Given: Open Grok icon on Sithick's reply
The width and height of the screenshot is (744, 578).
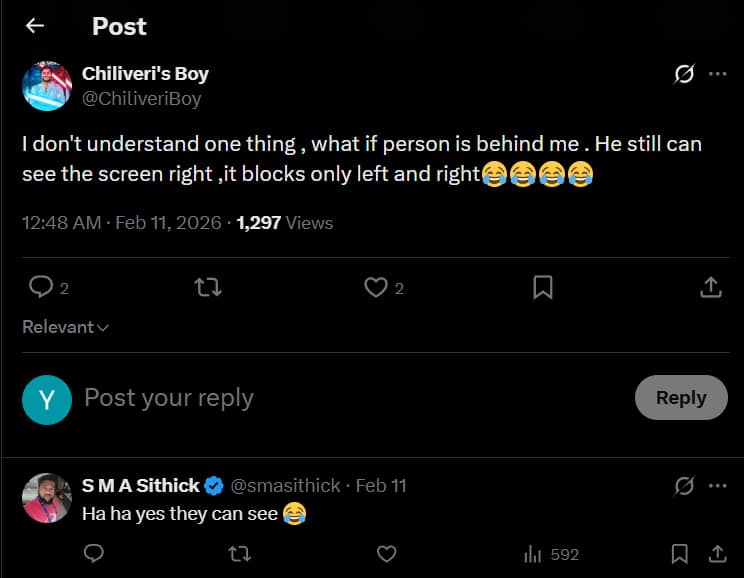Looking at the screenshot, I should click(685, 486).
